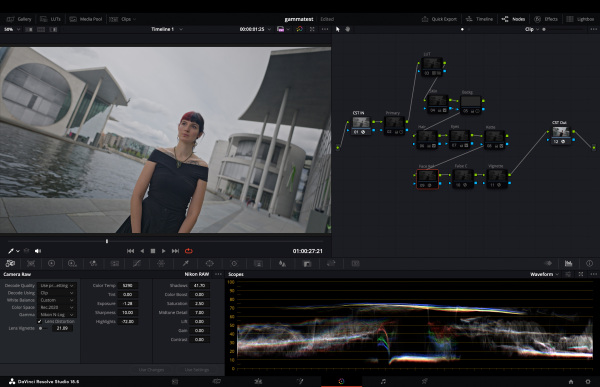Toggle the Nodes panel button

(x=514, y=19)
